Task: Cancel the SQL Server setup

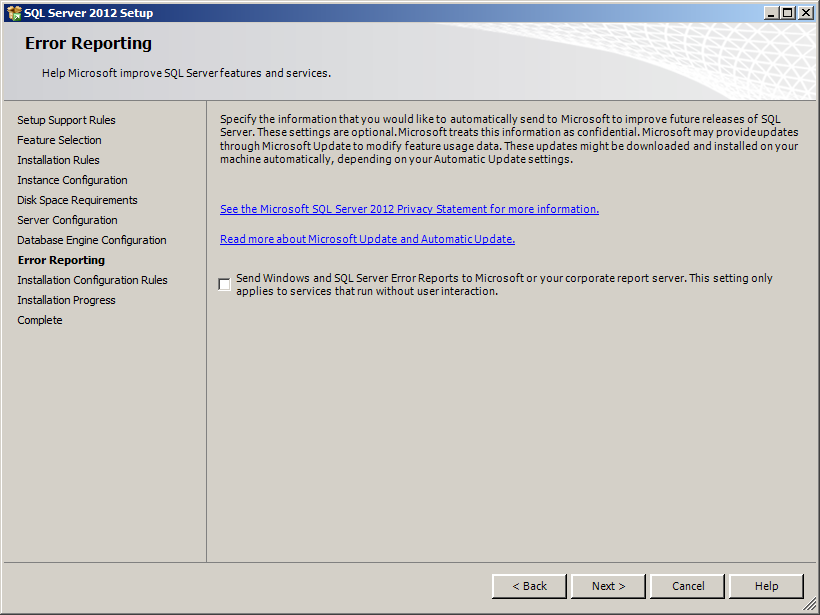Action: (x=688, y=586)
